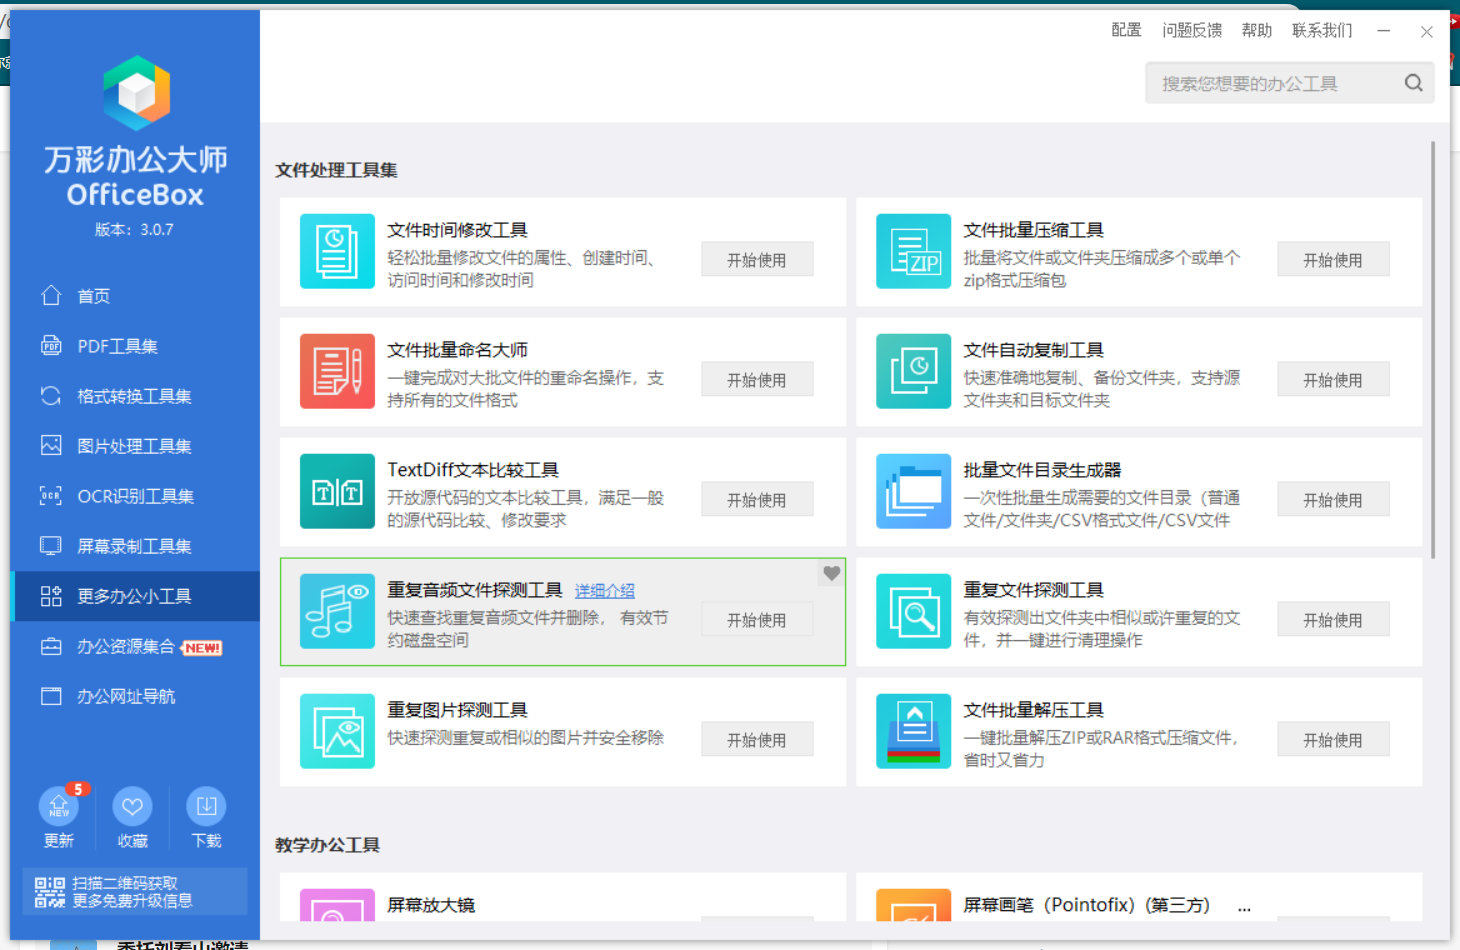Click the orange 屏幕画笔 Pointofix icon

pyautogui.click(x=913, y=905)
